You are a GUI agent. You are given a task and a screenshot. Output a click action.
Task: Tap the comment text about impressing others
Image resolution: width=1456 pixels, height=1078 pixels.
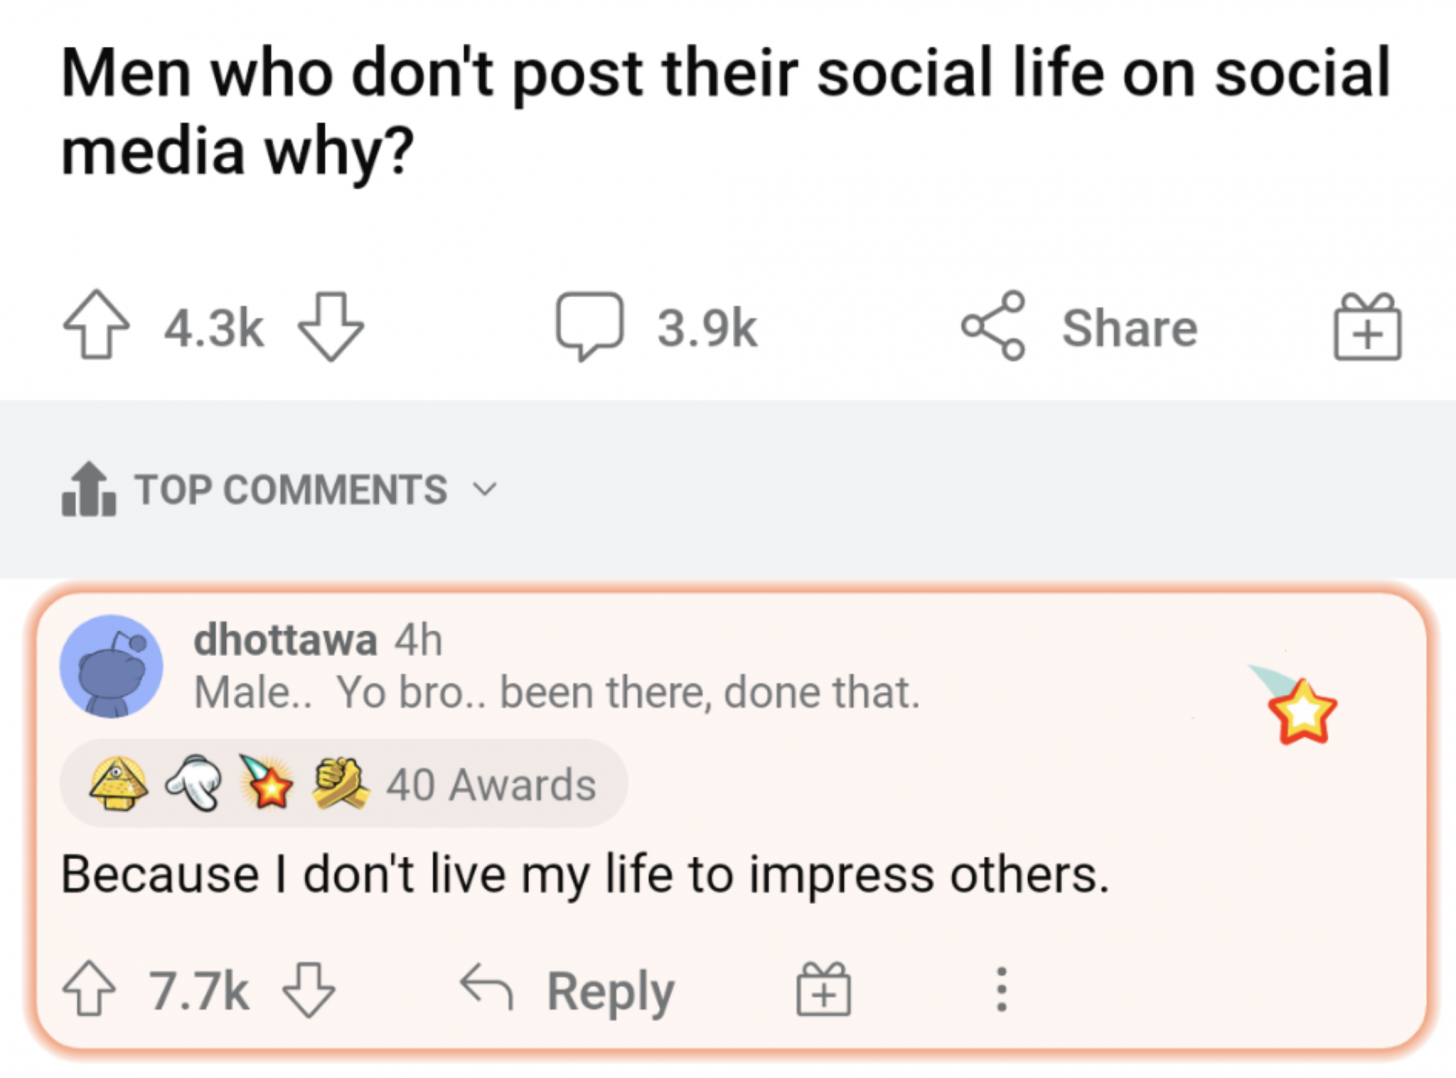tap(585, 875)
